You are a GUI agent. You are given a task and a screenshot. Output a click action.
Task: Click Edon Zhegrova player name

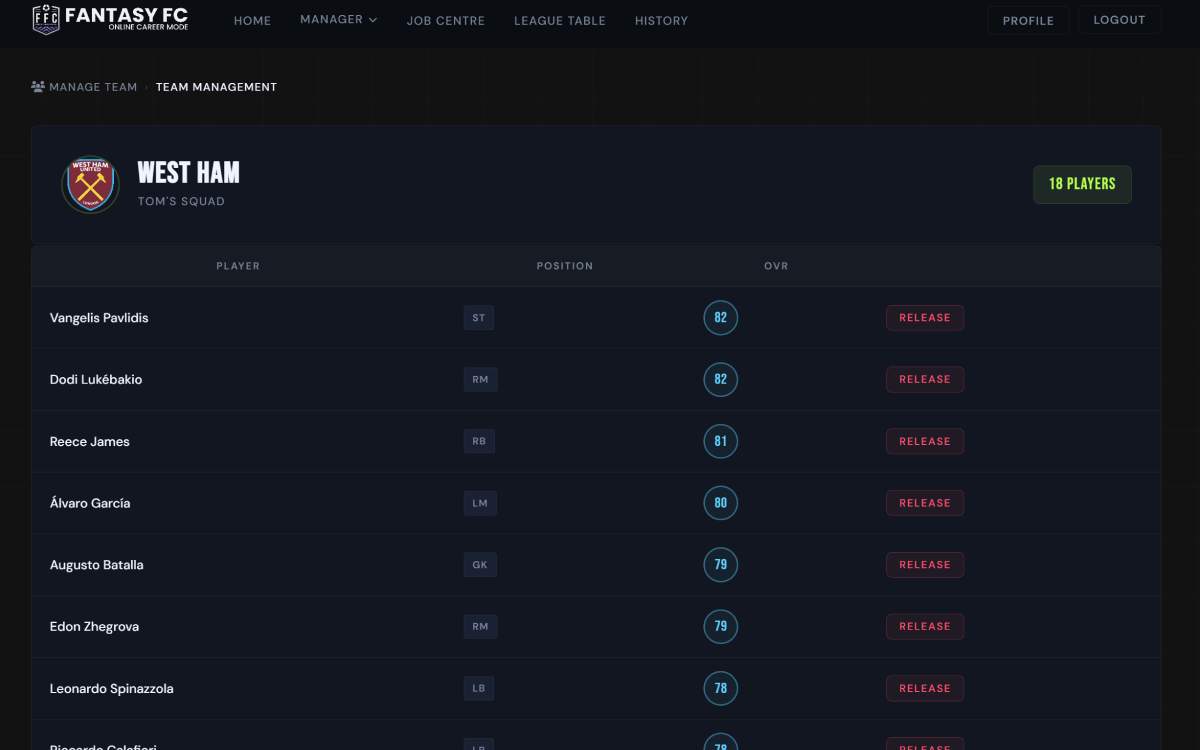tap(94, 627)
